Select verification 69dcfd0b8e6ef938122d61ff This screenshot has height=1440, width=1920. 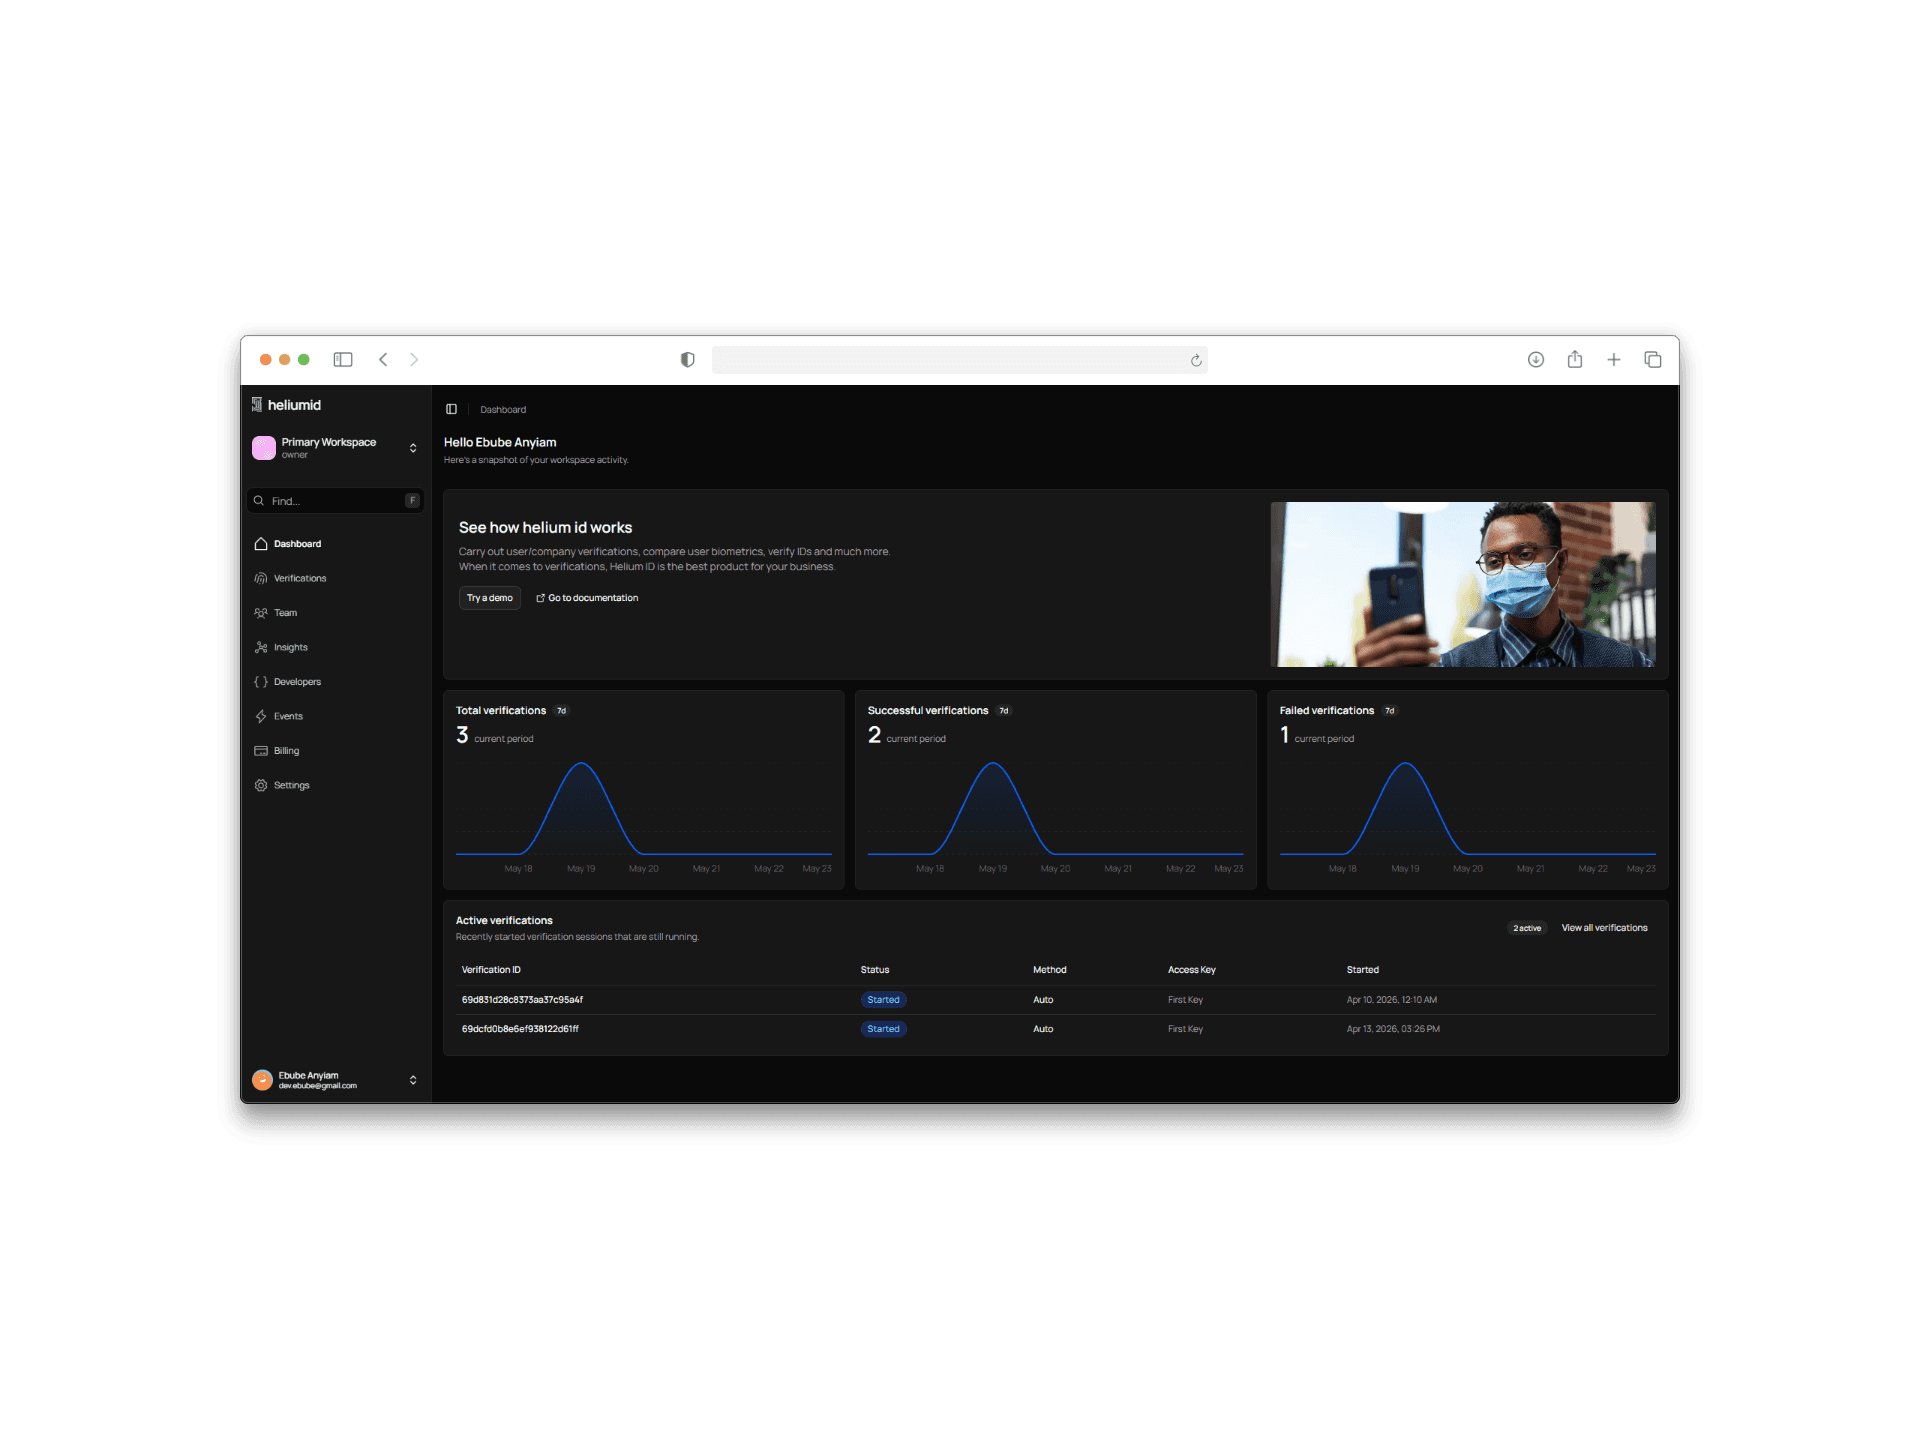pyautogui.click(x=520, y=1029)
